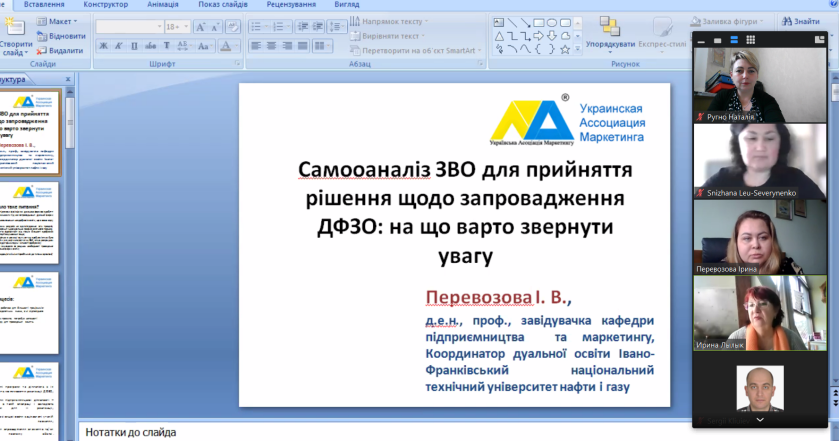Expand the shapes gallery with the more arrow
This screenshot has width=839, height=441.
pyautogui.click(x=578, y=48)
